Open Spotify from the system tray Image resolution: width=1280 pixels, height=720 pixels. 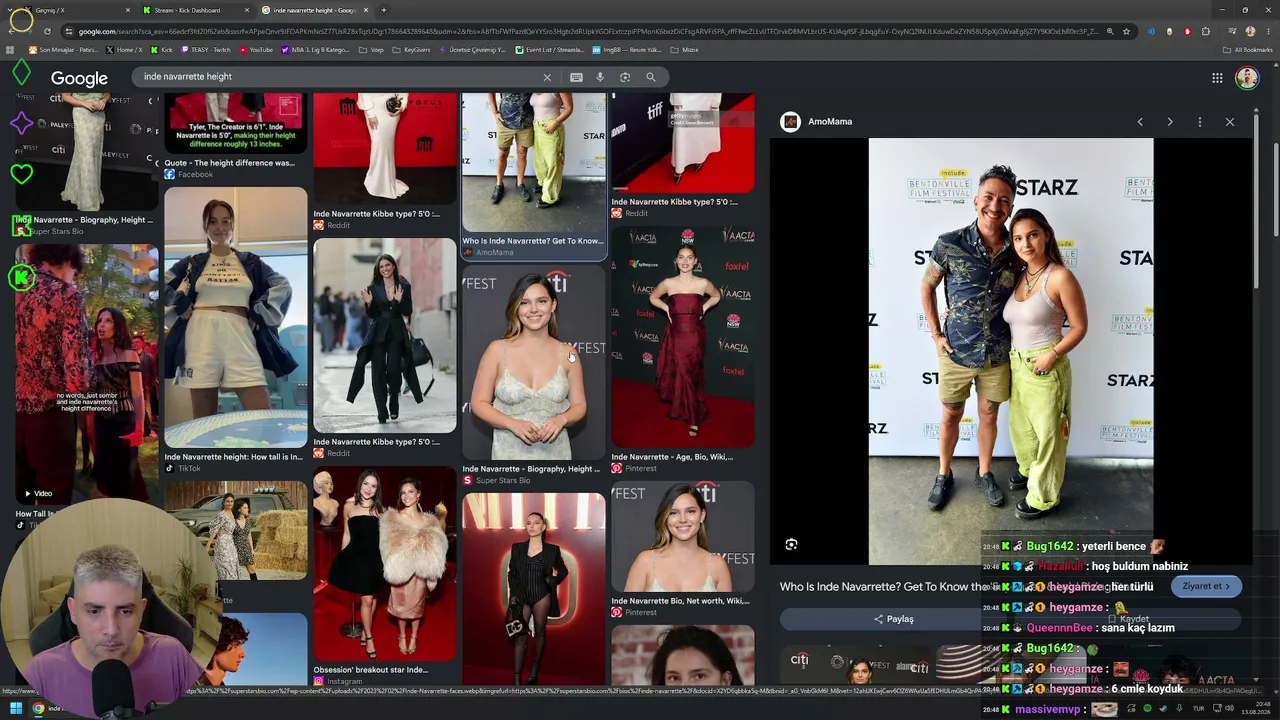1147,709
